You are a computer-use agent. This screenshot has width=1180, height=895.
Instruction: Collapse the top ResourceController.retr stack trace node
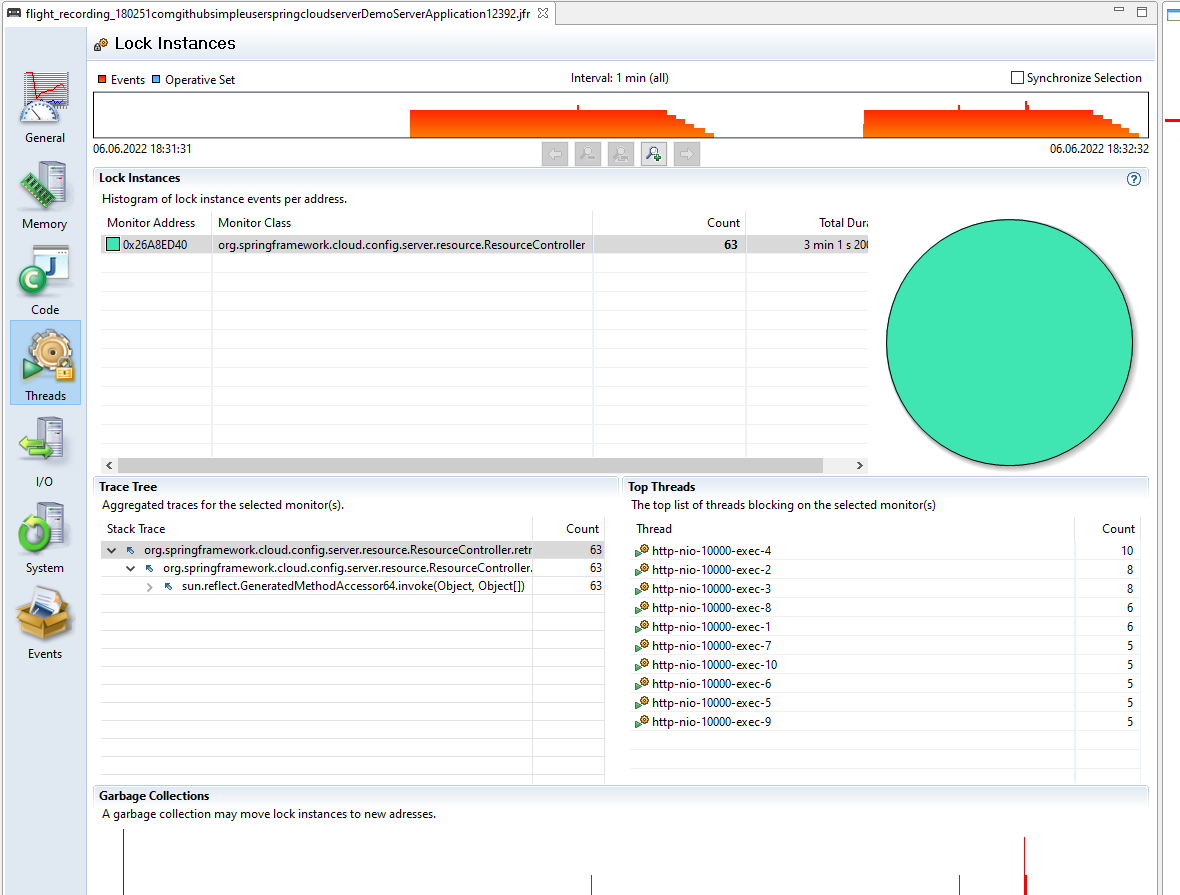tap(111, 550)
